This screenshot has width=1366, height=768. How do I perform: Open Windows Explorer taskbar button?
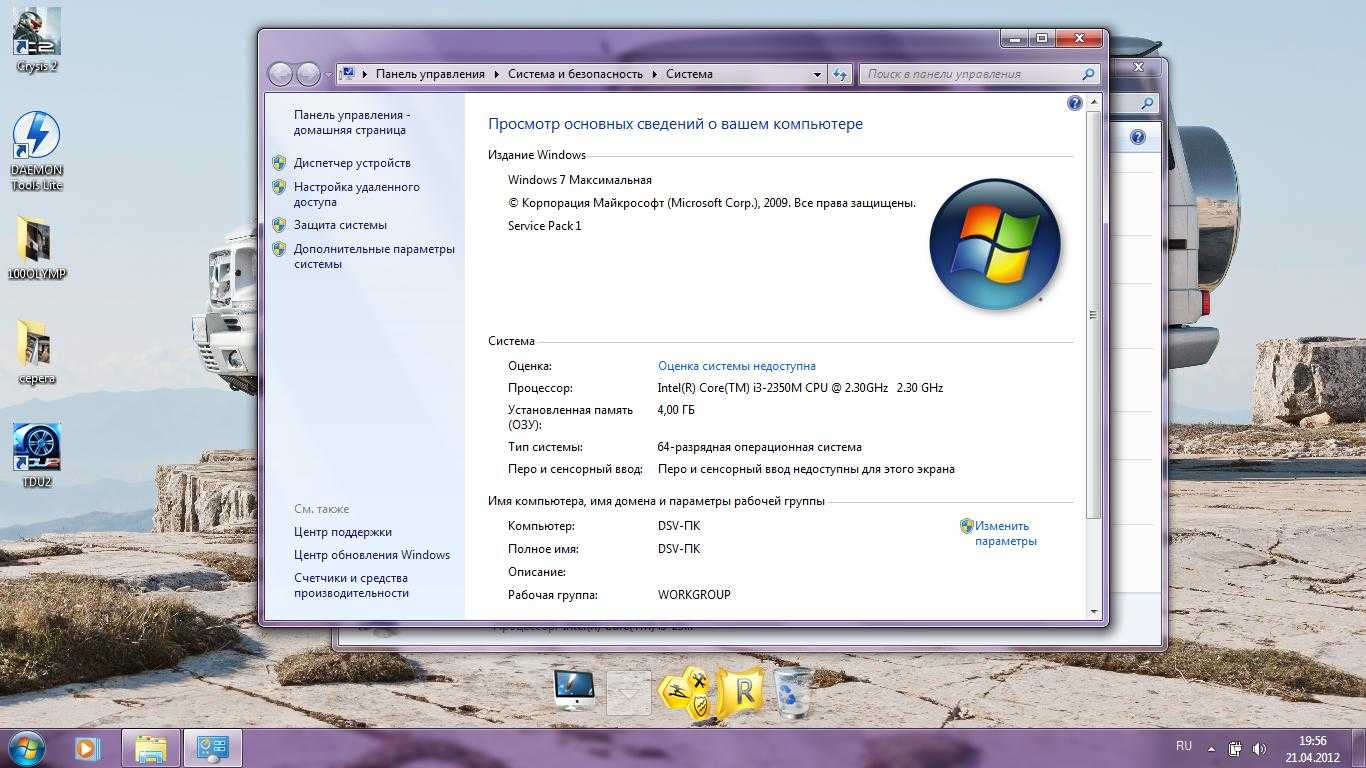(151, 748)
